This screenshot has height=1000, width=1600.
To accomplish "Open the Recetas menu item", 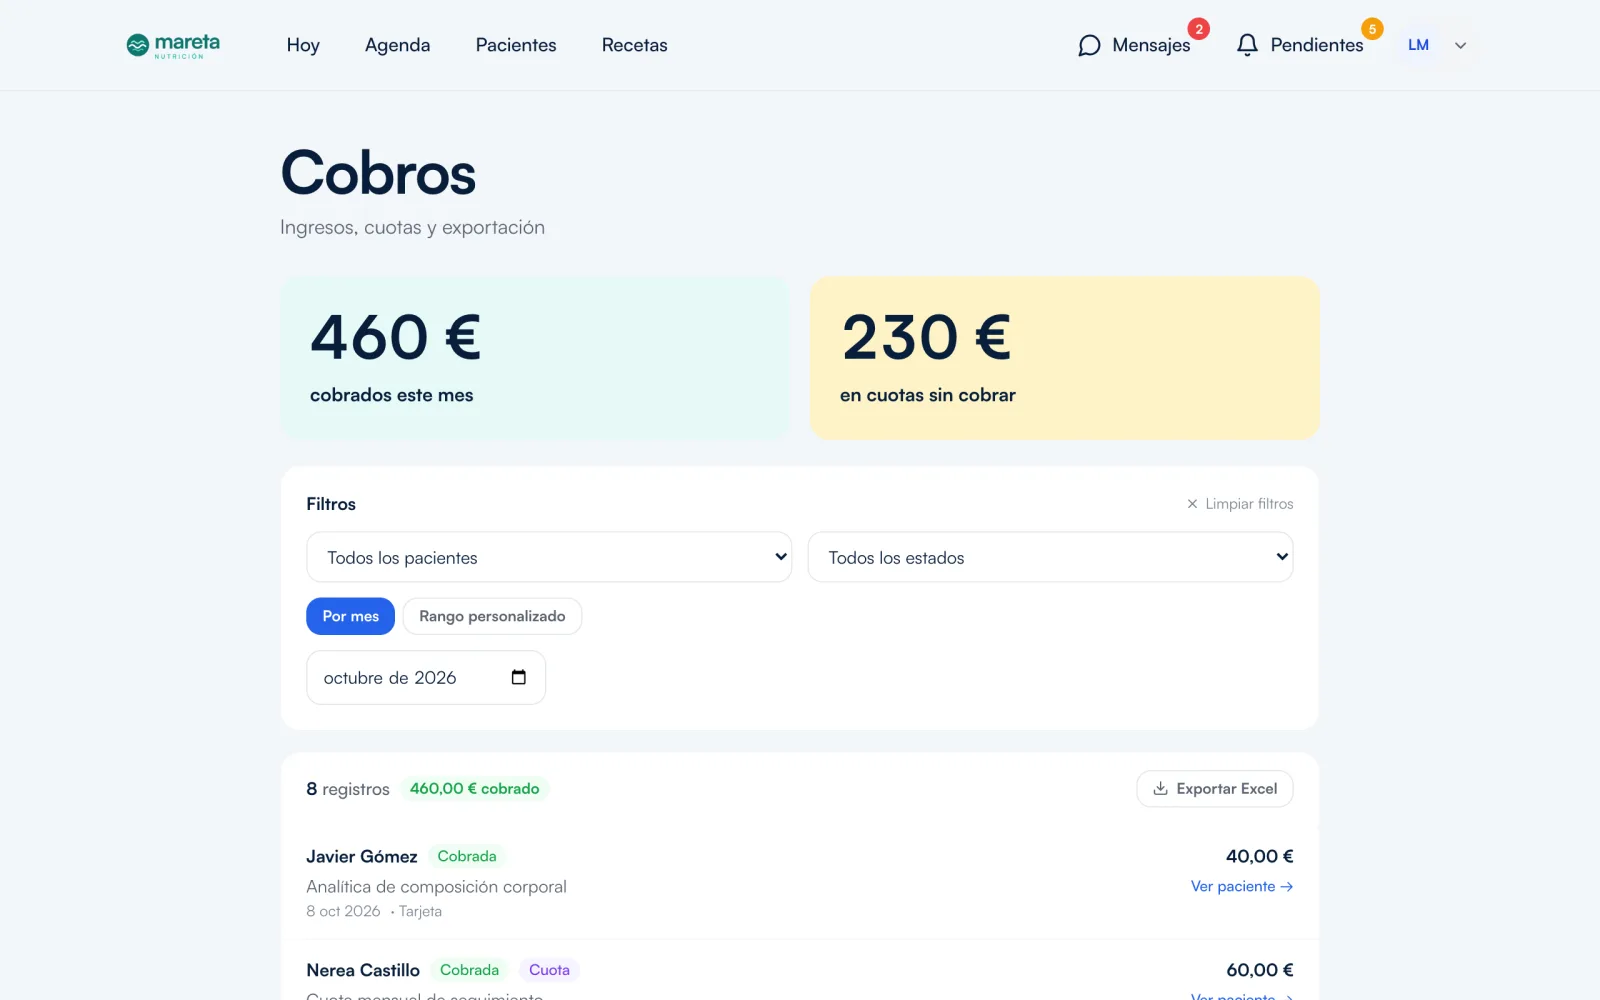I will tap(634, 45).
